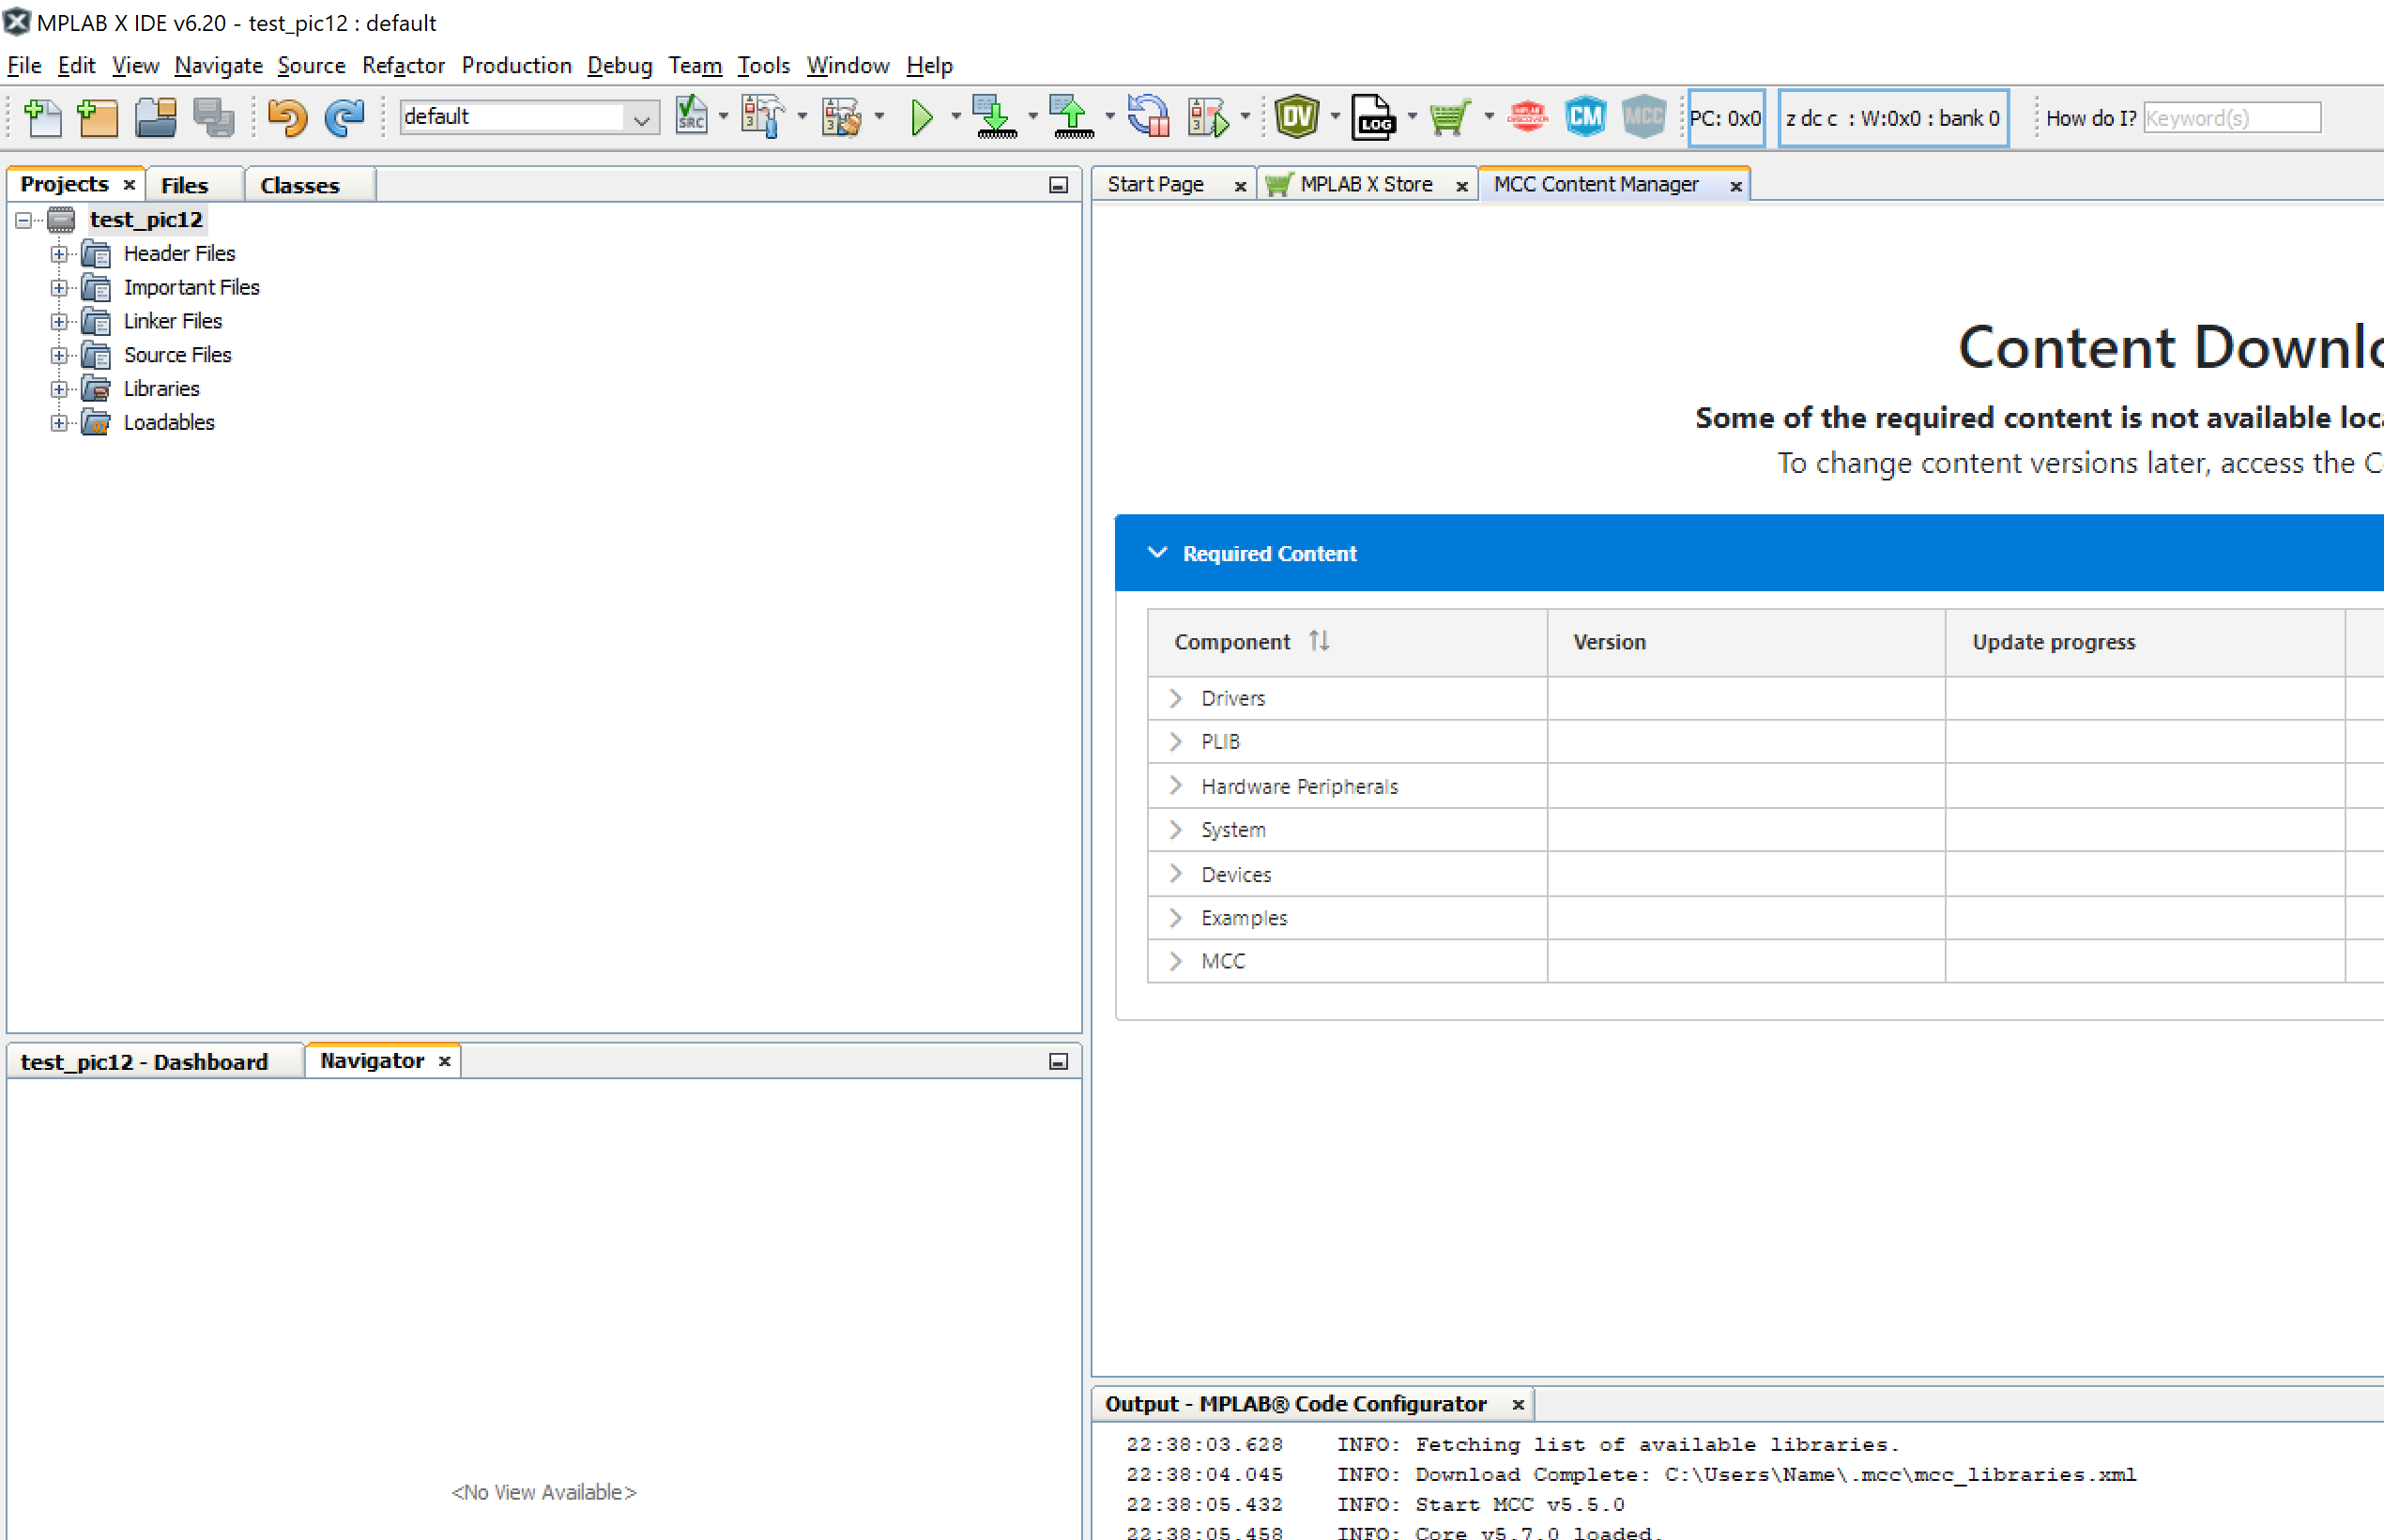This screenshot has height=1540, width=2384.
Task: Close the MCC Content Manager tab
Action: point(1735,186)
